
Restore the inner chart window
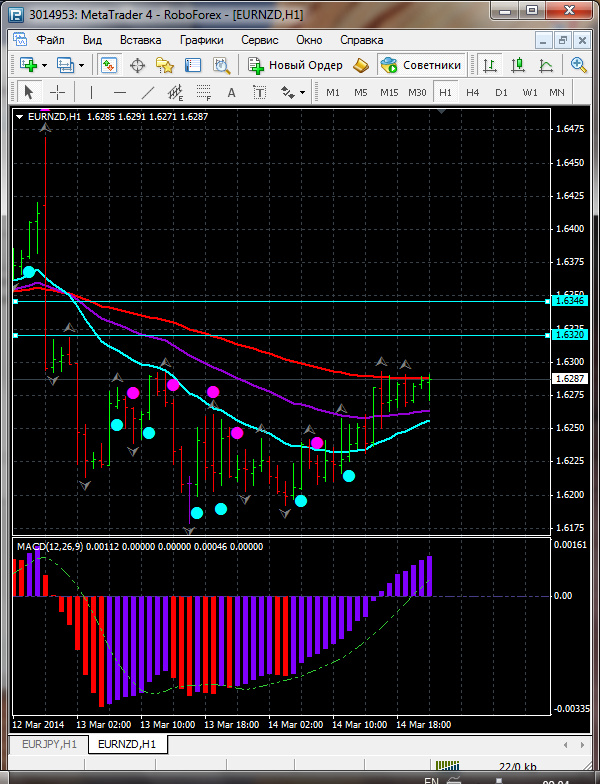point(563,40)
